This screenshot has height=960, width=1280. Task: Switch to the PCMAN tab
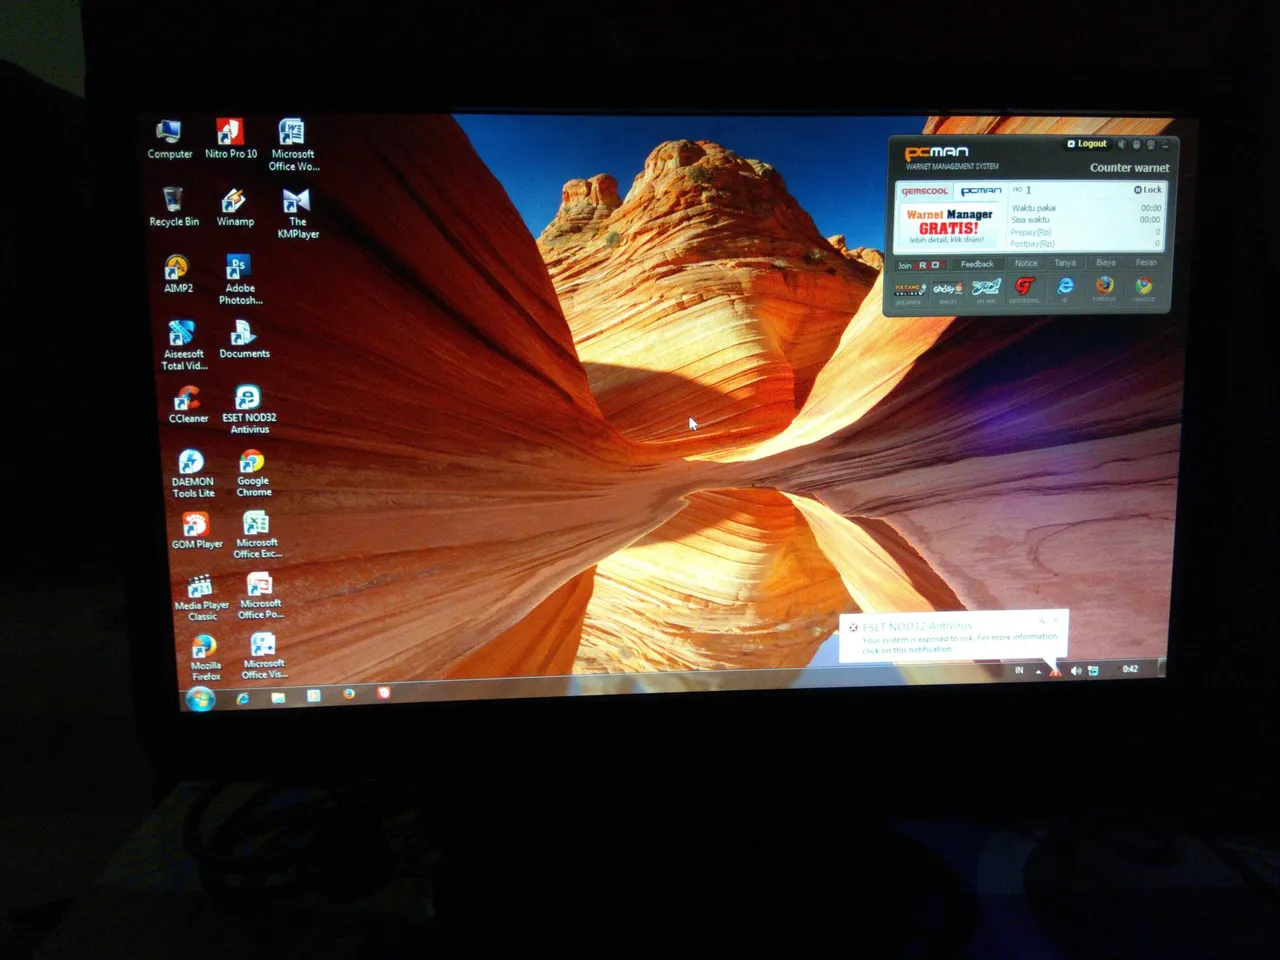[981, 190]
